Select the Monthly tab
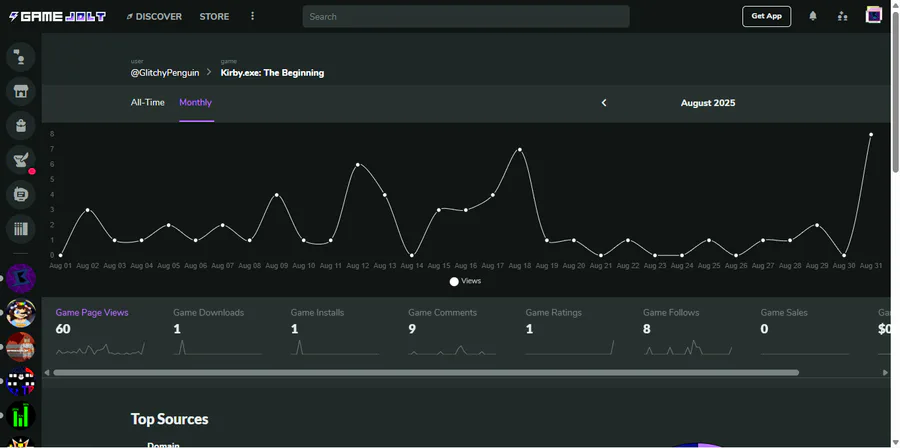 pyautogui.click(x=196, y=103)
